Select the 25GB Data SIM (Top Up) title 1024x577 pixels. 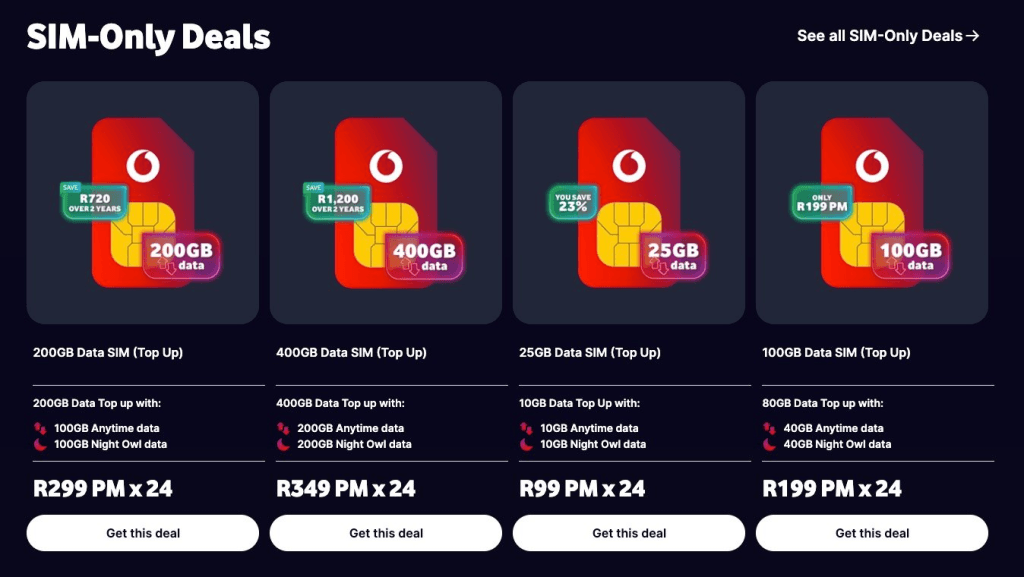591,353
